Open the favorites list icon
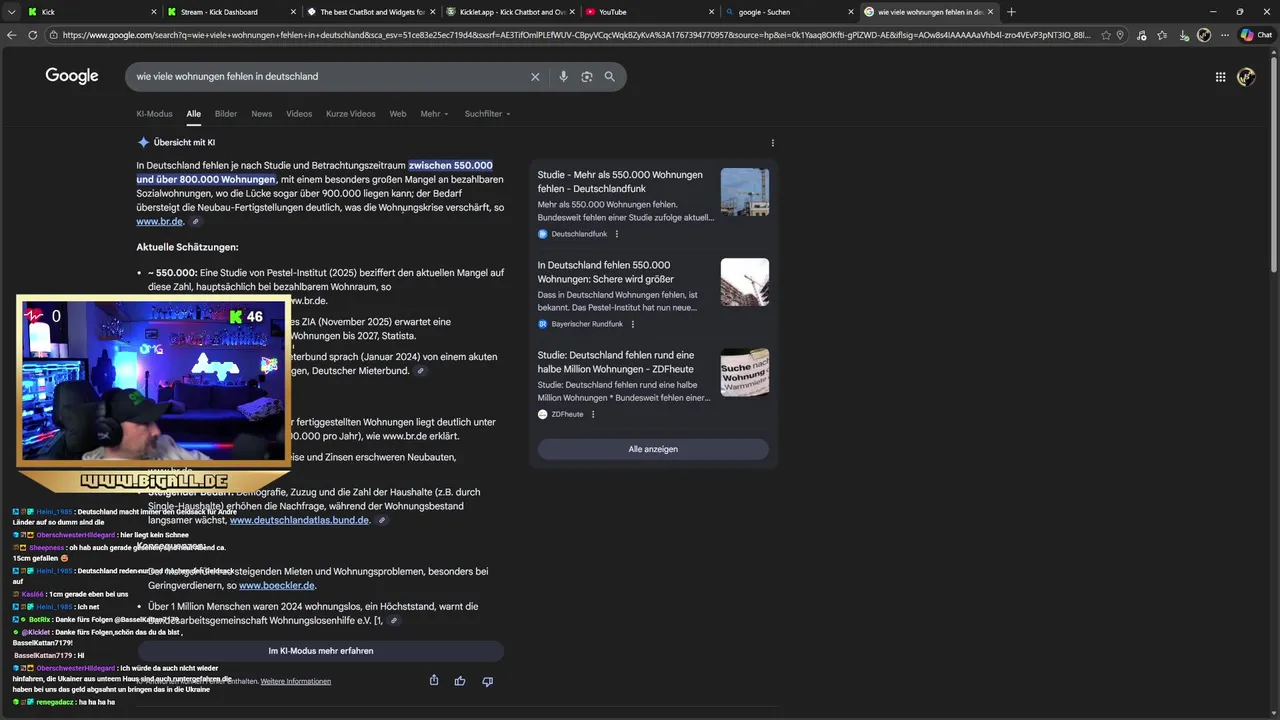The width and height of the screenshot is (1280, 720). pos(1162,35)
